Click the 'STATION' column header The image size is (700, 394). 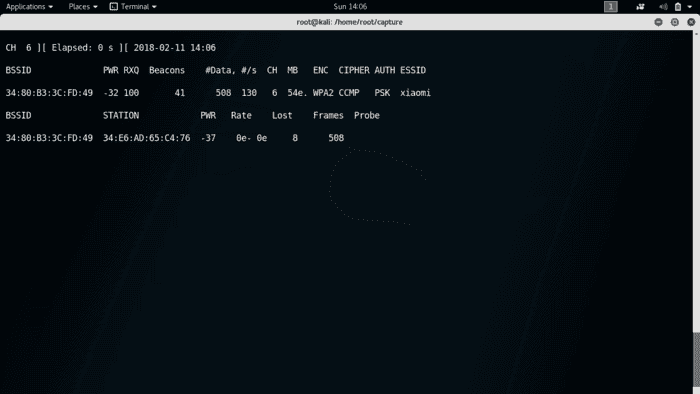(x=121, y=116)
